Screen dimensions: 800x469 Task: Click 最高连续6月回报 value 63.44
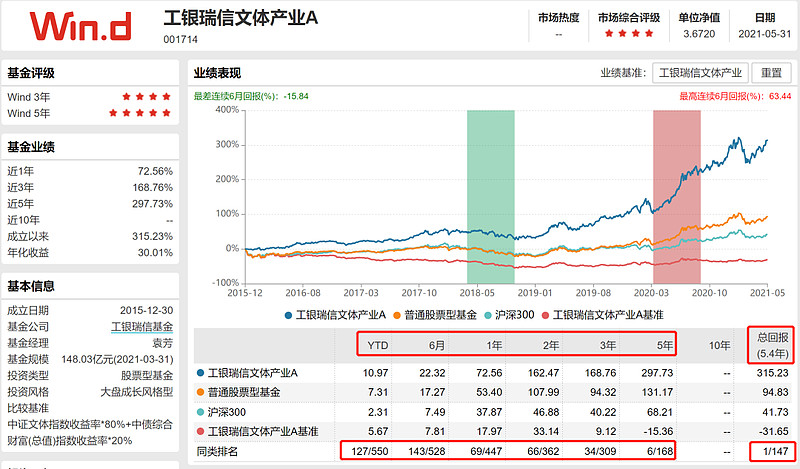click(x=780, y=96)
